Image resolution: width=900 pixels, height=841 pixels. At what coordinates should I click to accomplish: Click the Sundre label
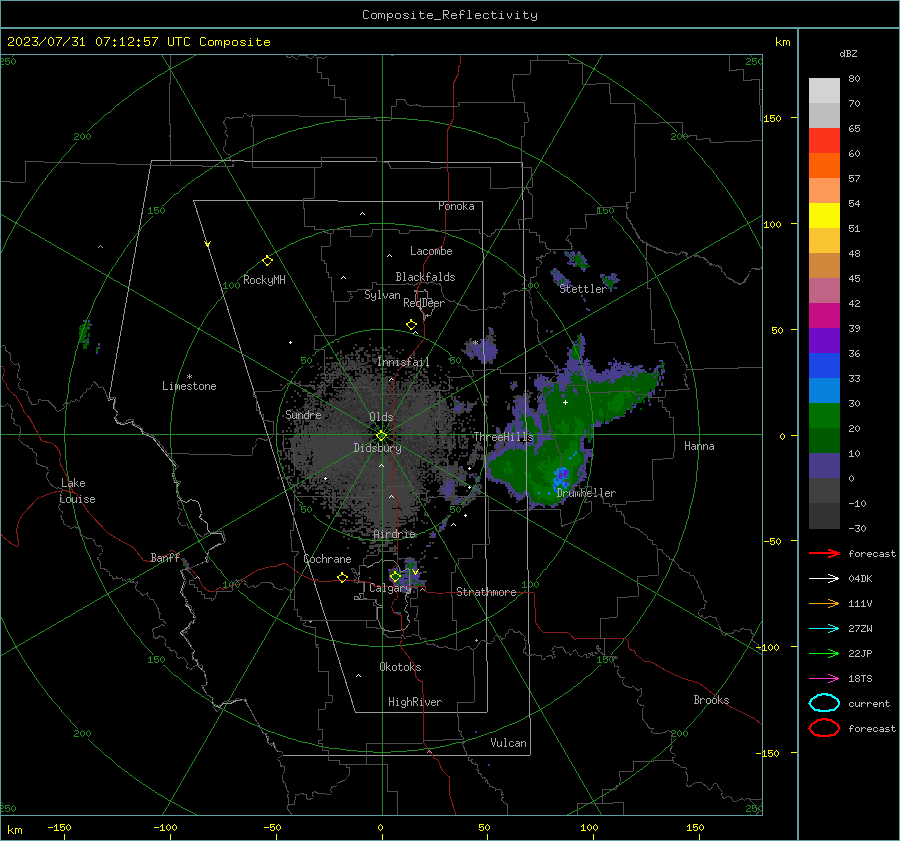(303, 415)
